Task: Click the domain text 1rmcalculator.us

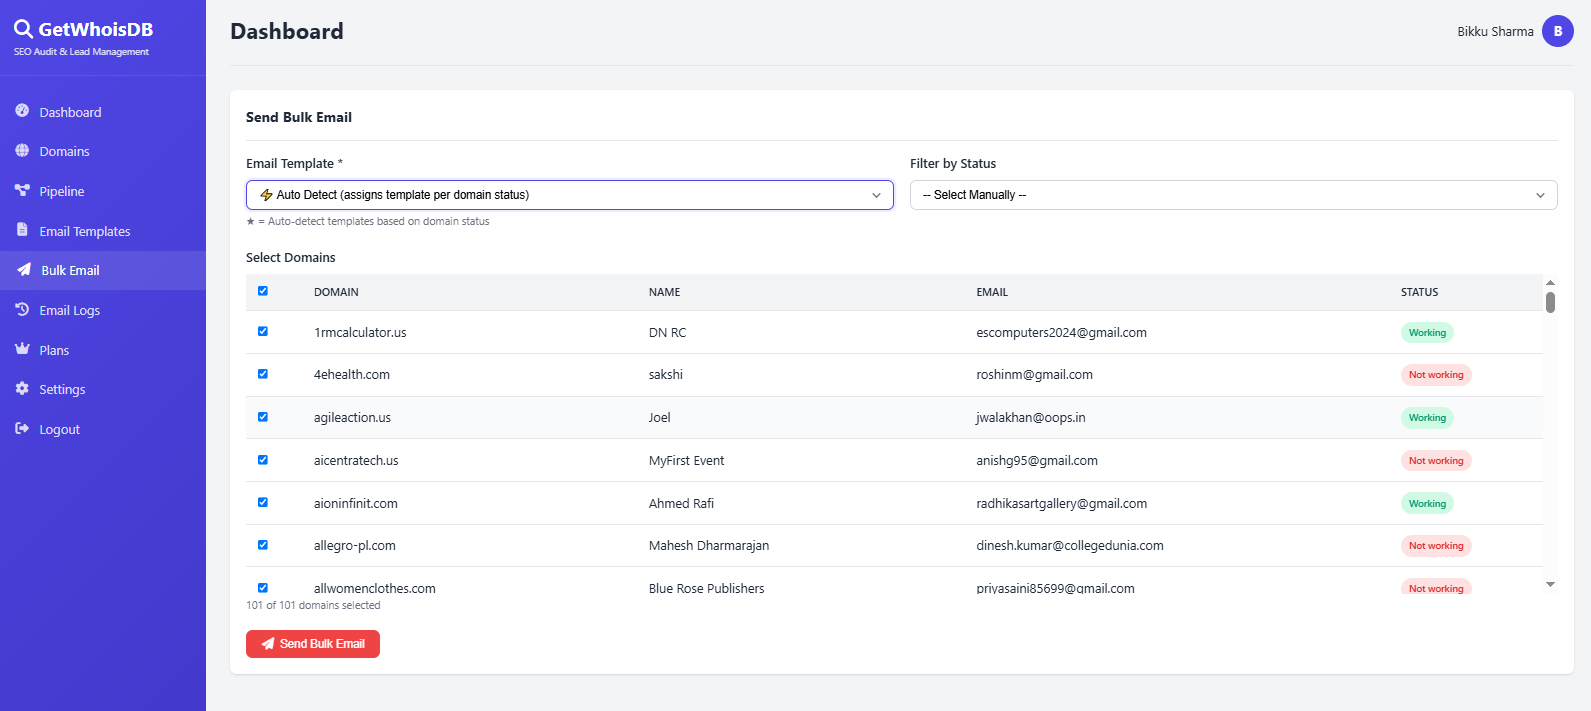Action: 360,332
